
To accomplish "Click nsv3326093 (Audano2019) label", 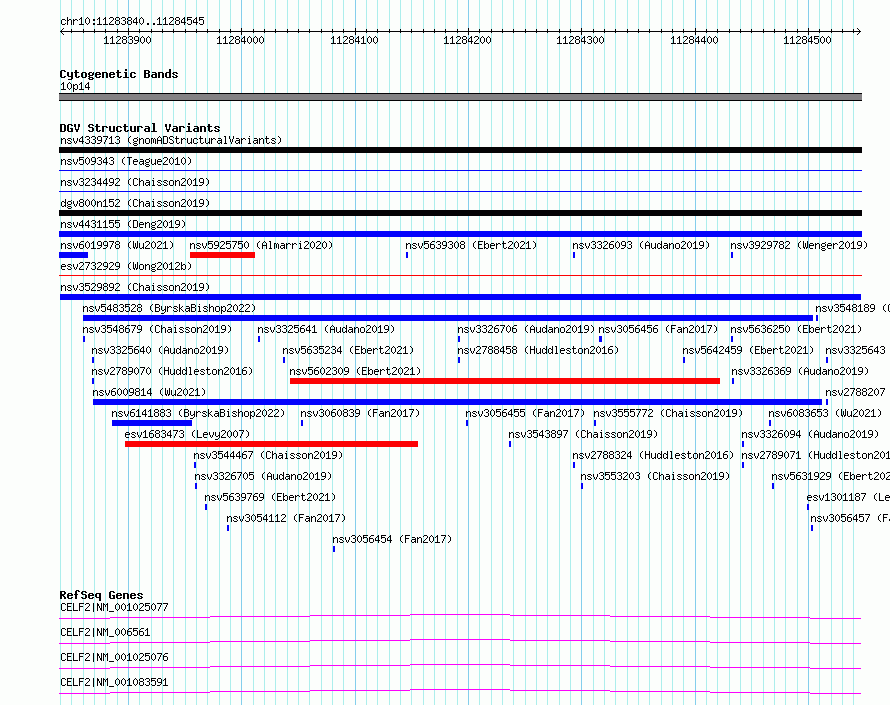I will click(x=641, y=245).
